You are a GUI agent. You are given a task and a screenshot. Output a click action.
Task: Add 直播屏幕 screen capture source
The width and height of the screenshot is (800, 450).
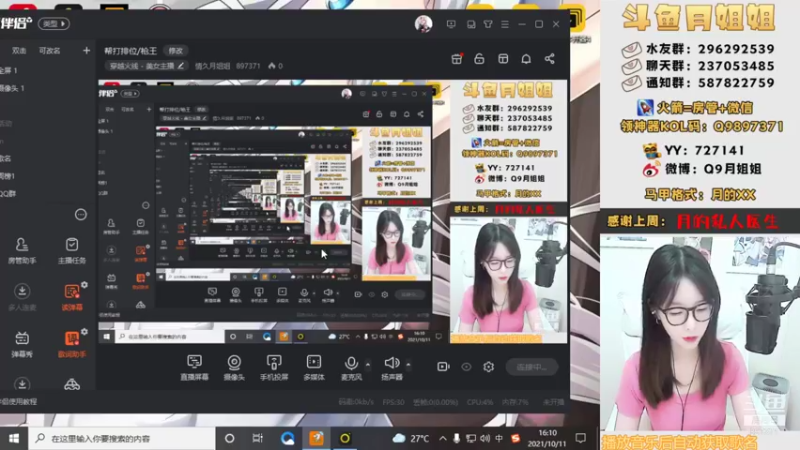(194, 367)
